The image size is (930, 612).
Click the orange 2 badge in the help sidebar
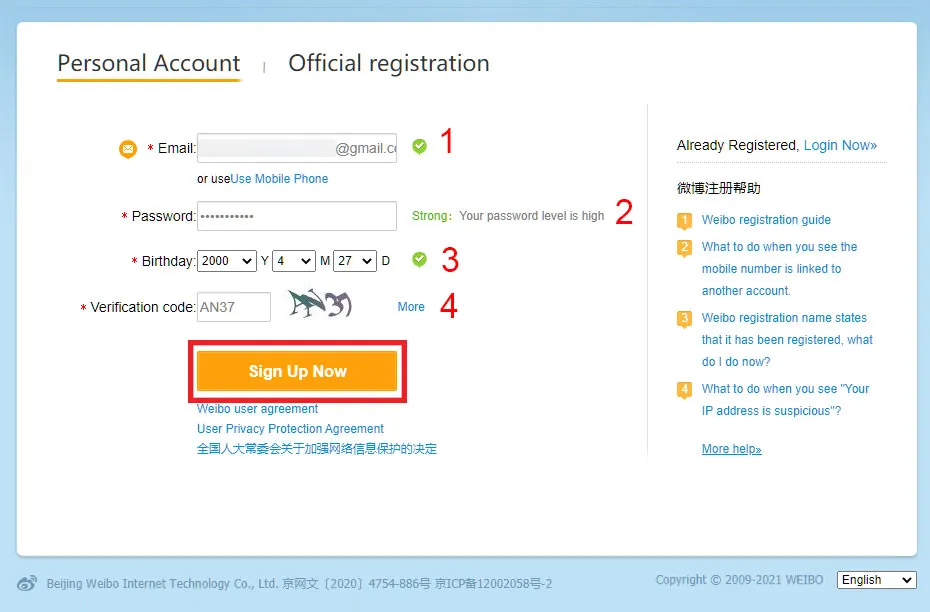[x=684, y=247]
